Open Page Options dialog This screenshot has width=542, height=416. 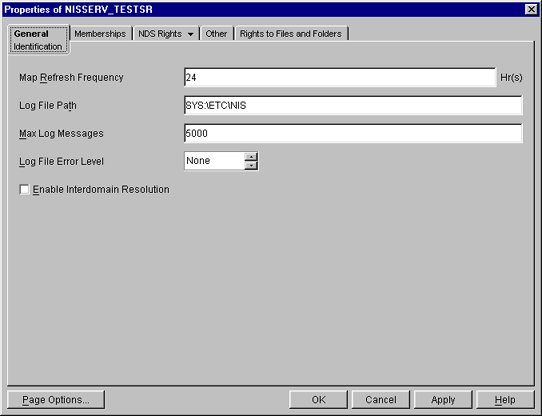pyautogui.click(x=56, y=400)
